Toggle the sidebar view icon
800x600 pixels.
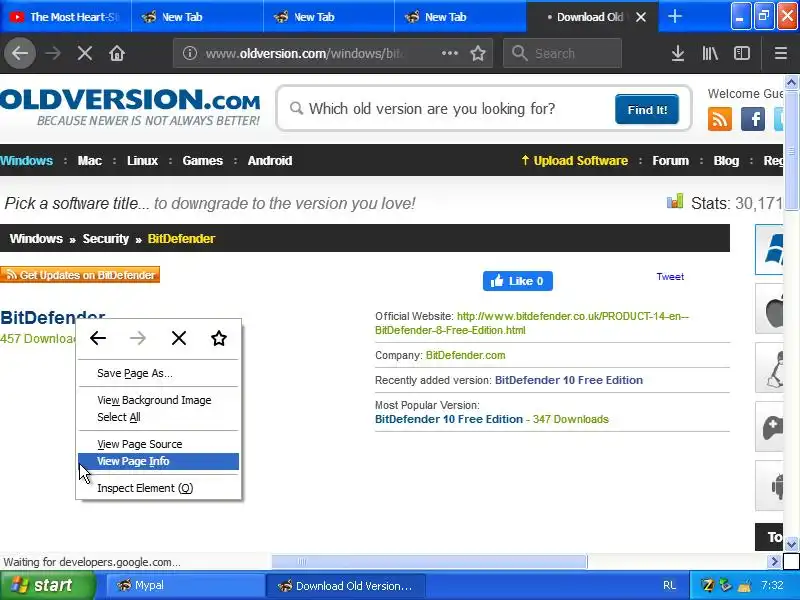[741, 53]
